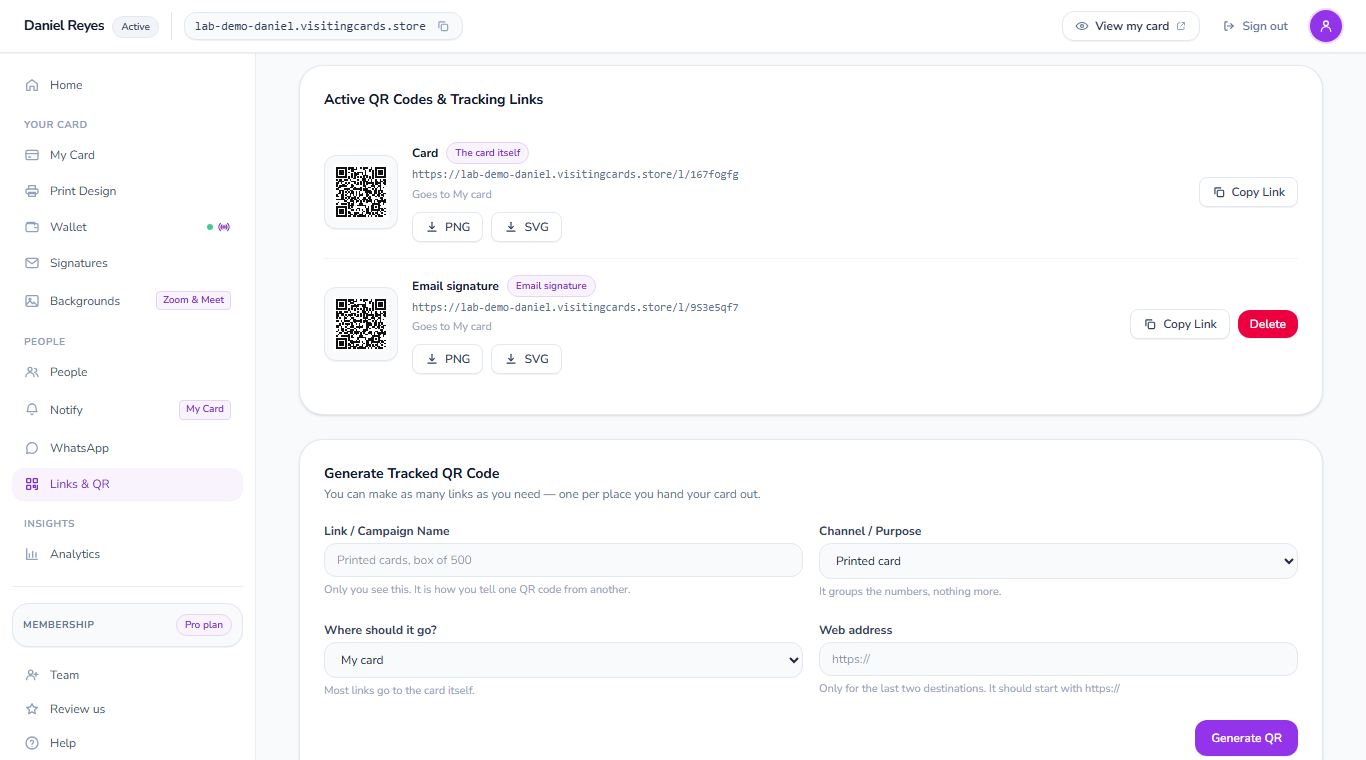Image resolution: width=1366 pixels, height=760 pixels.
Task: Open Review us page
Action: pos(127,709)
